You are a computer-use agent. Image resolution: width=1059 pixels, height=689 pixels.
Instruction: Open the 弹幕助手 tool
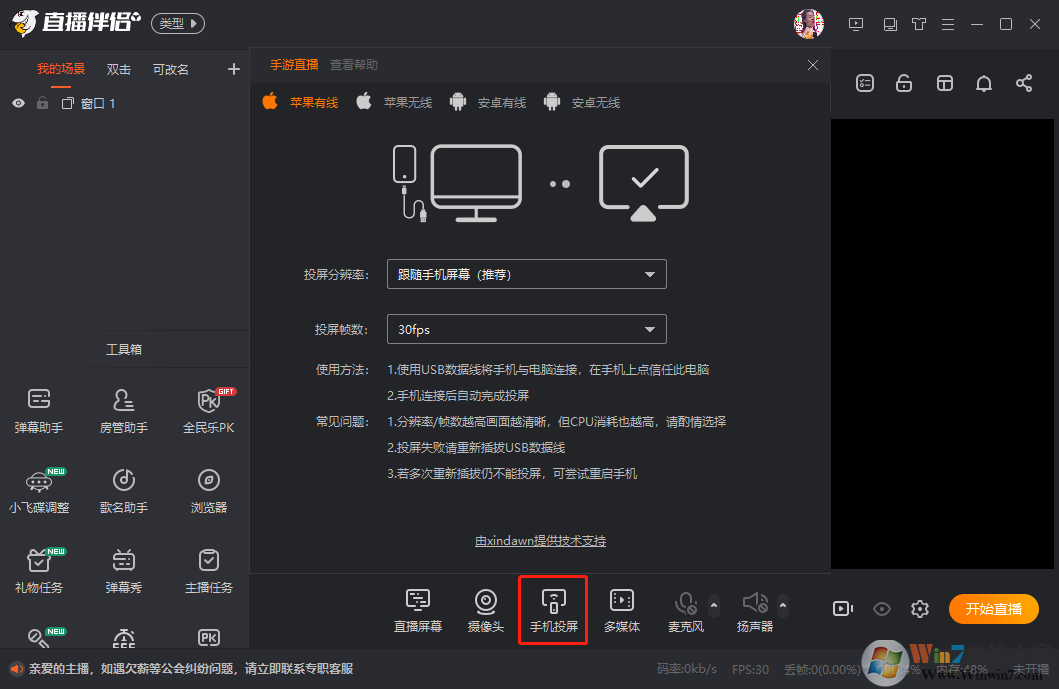39,410
